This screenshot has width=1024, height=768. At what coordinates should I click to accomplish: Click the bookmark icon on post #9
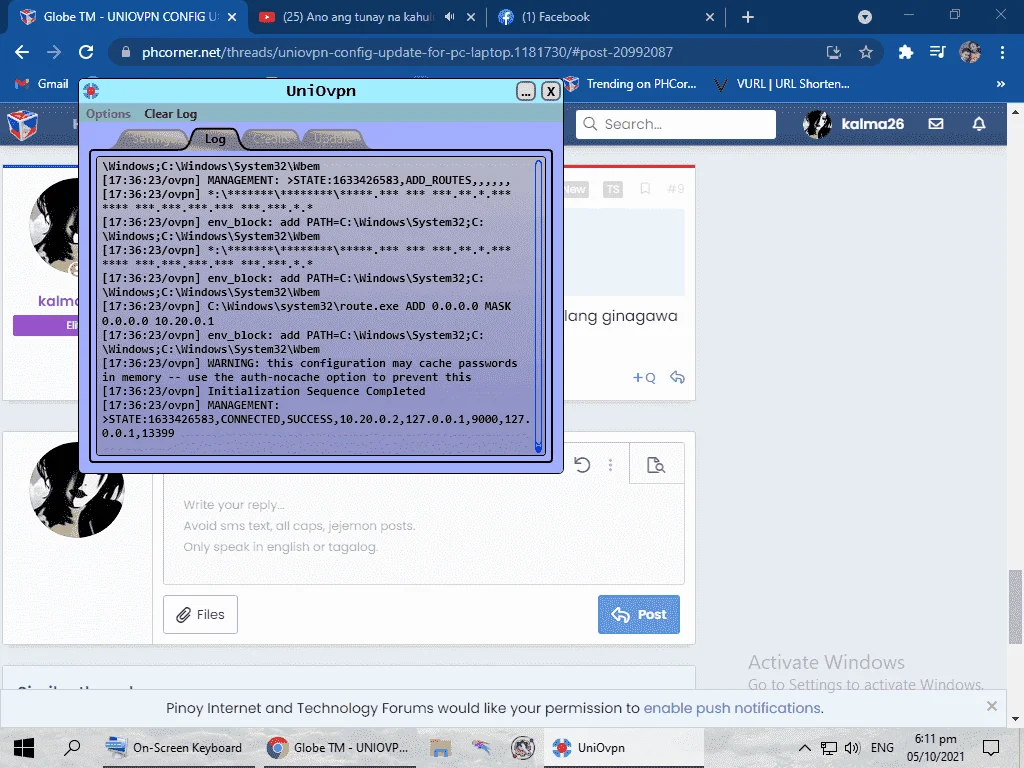645,189
